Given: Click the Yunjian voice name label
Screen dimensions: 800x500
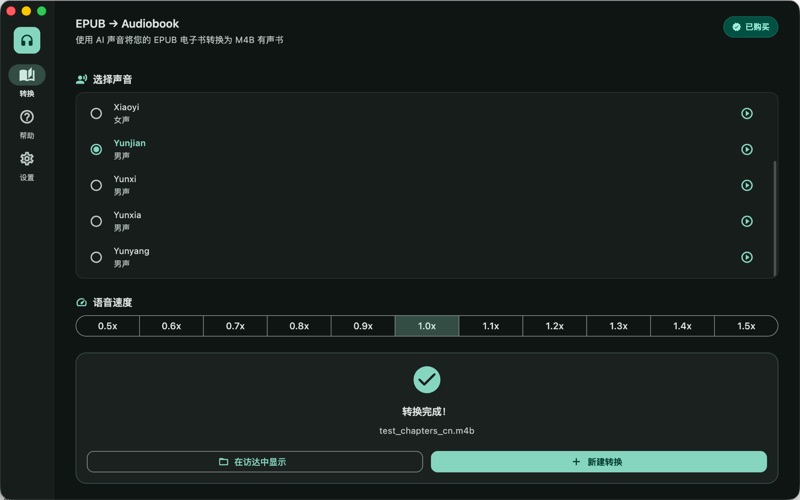Looking at the screenshot, I should [130, 143].
